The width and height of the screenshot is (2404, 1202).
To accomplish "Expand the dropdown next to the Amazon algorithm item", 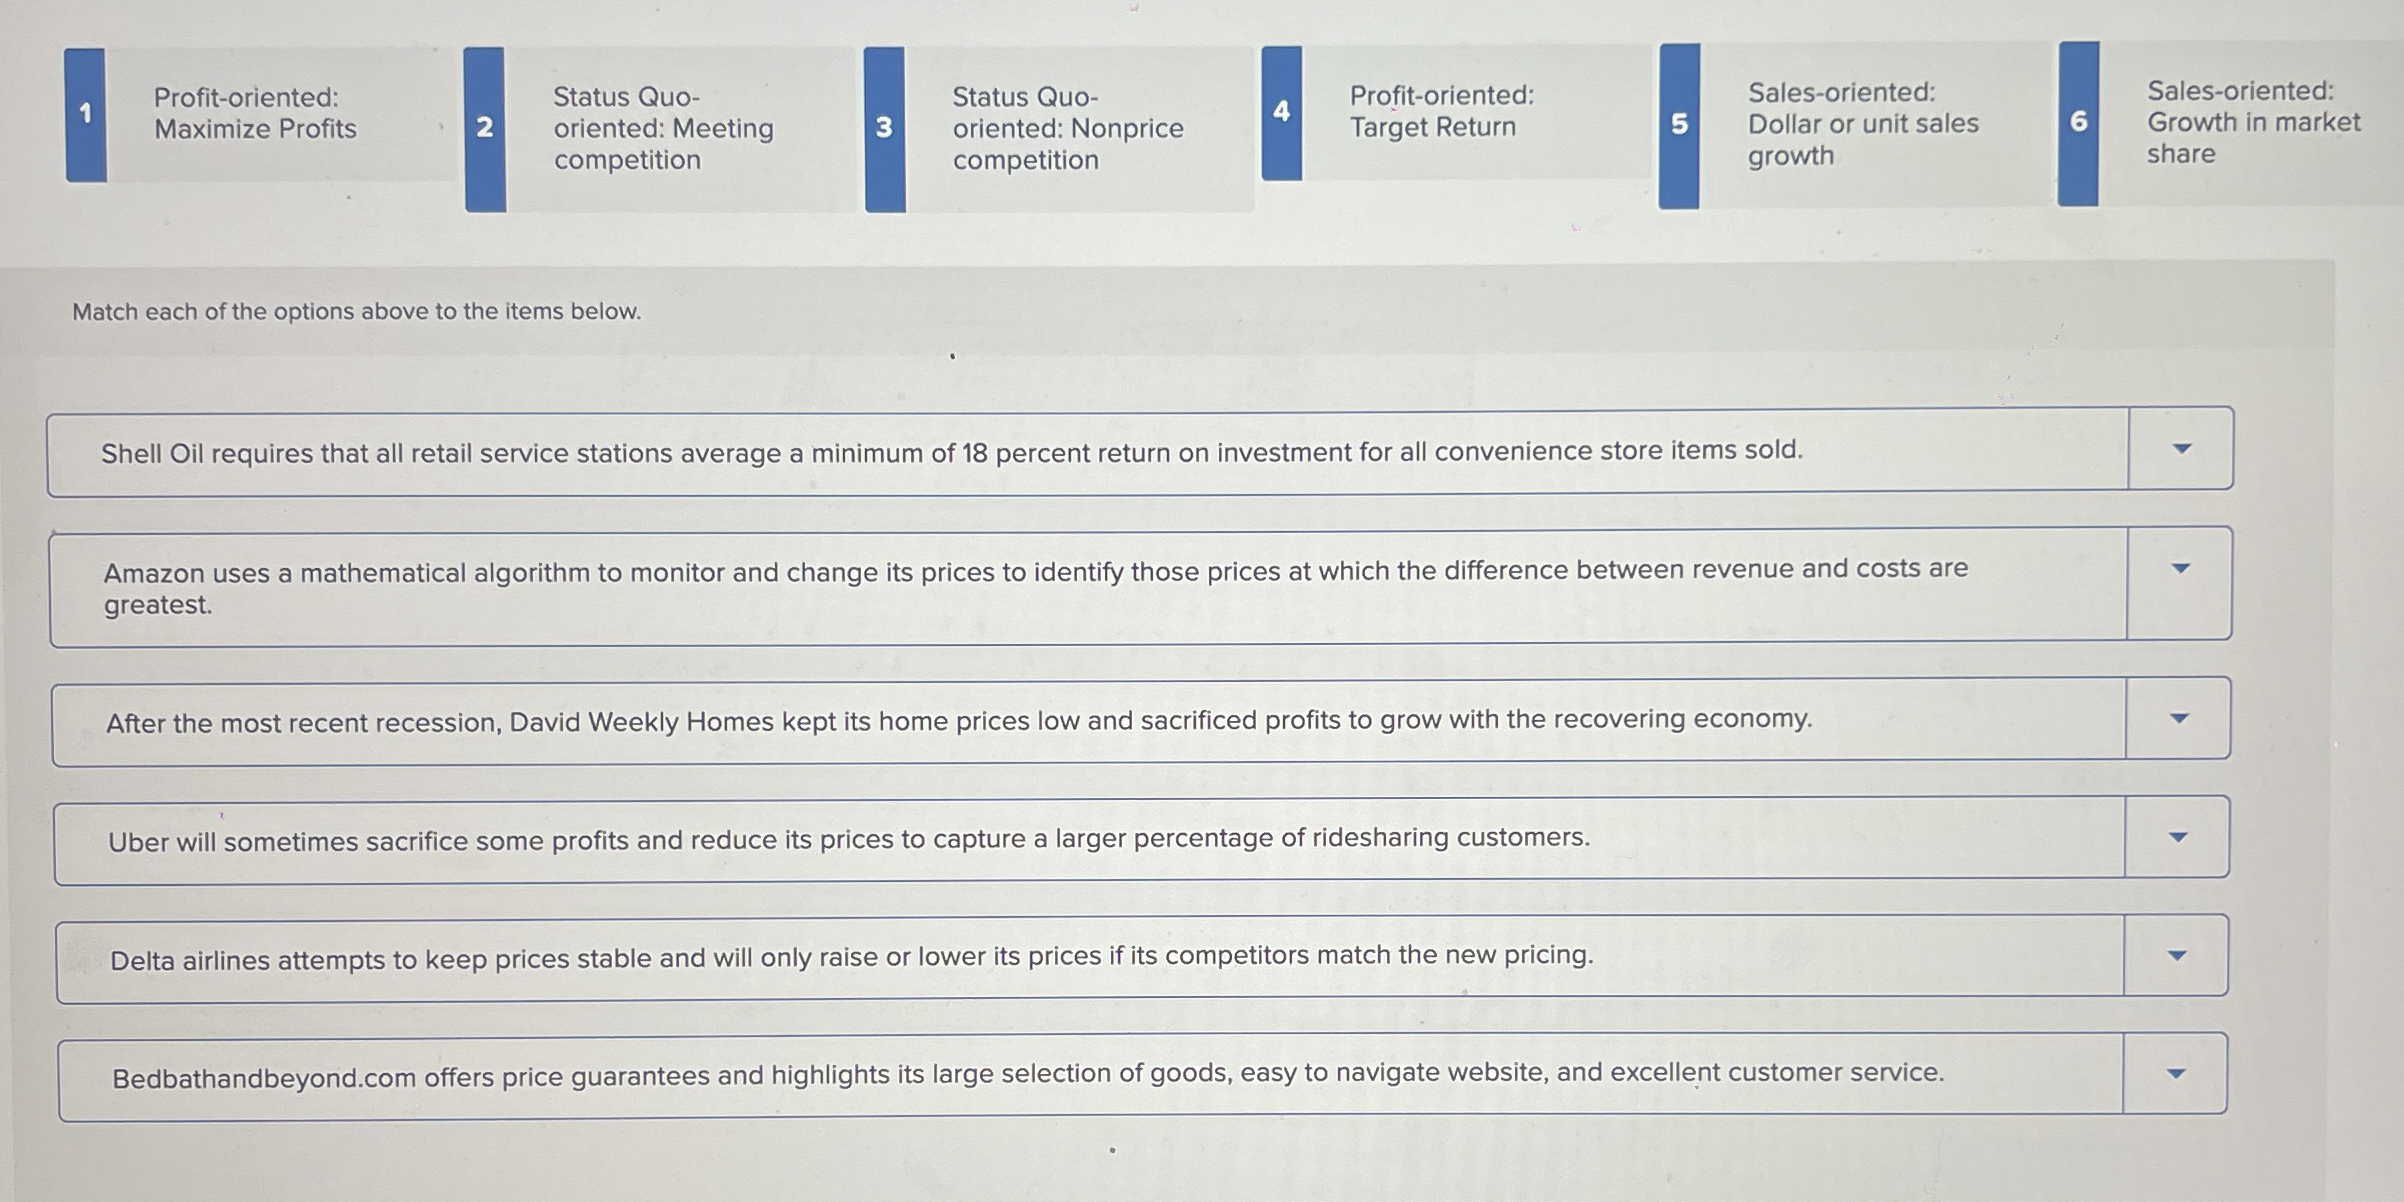I will 2180,567.
